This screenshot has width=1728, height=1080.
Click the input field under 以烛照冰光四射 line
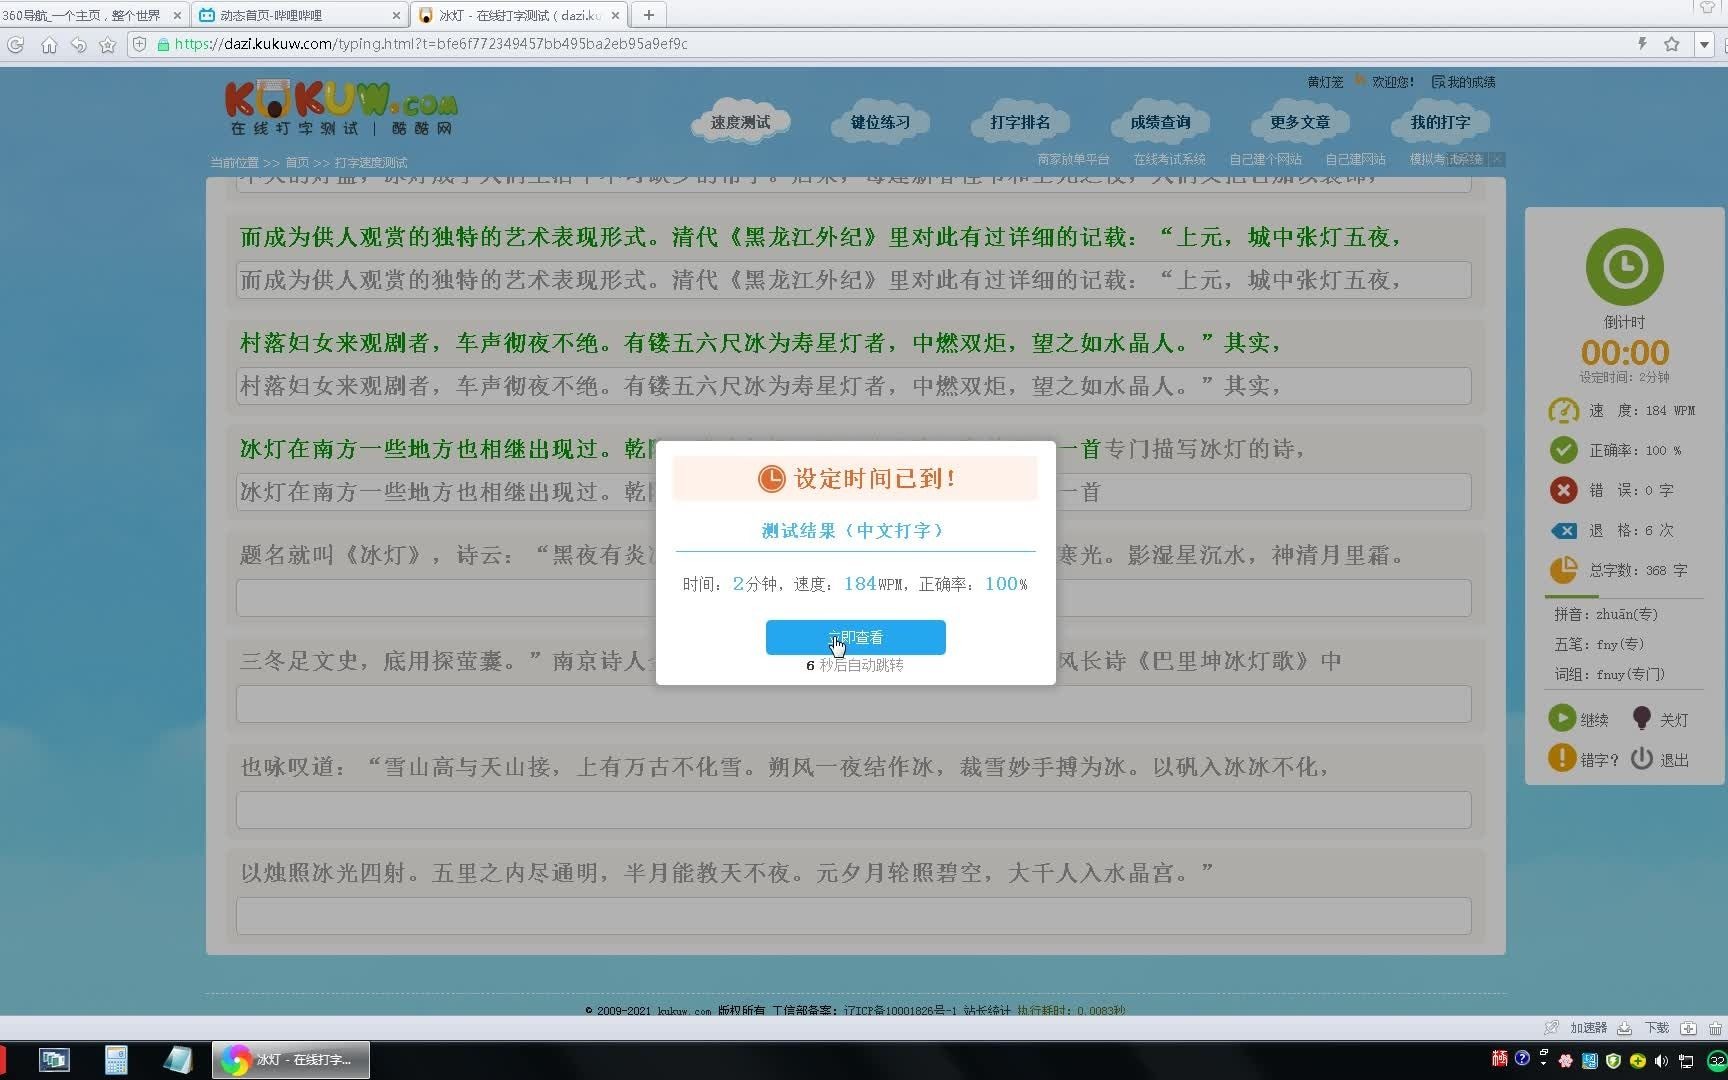pyautogui.click(x=853, y=916)
